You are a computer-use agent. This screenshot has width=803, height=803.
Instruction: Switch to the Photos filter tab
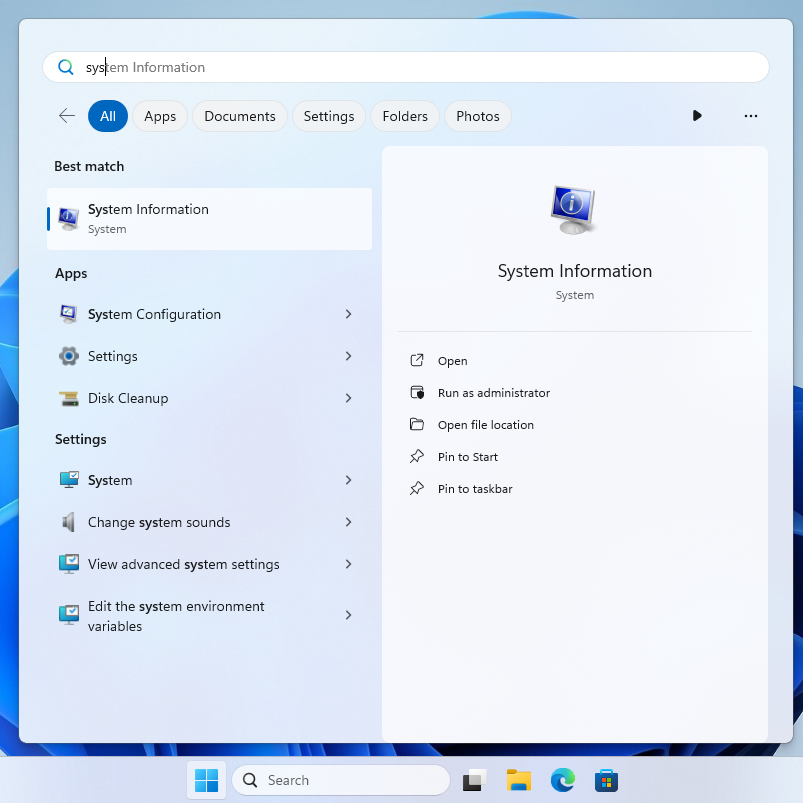point(478,116)
